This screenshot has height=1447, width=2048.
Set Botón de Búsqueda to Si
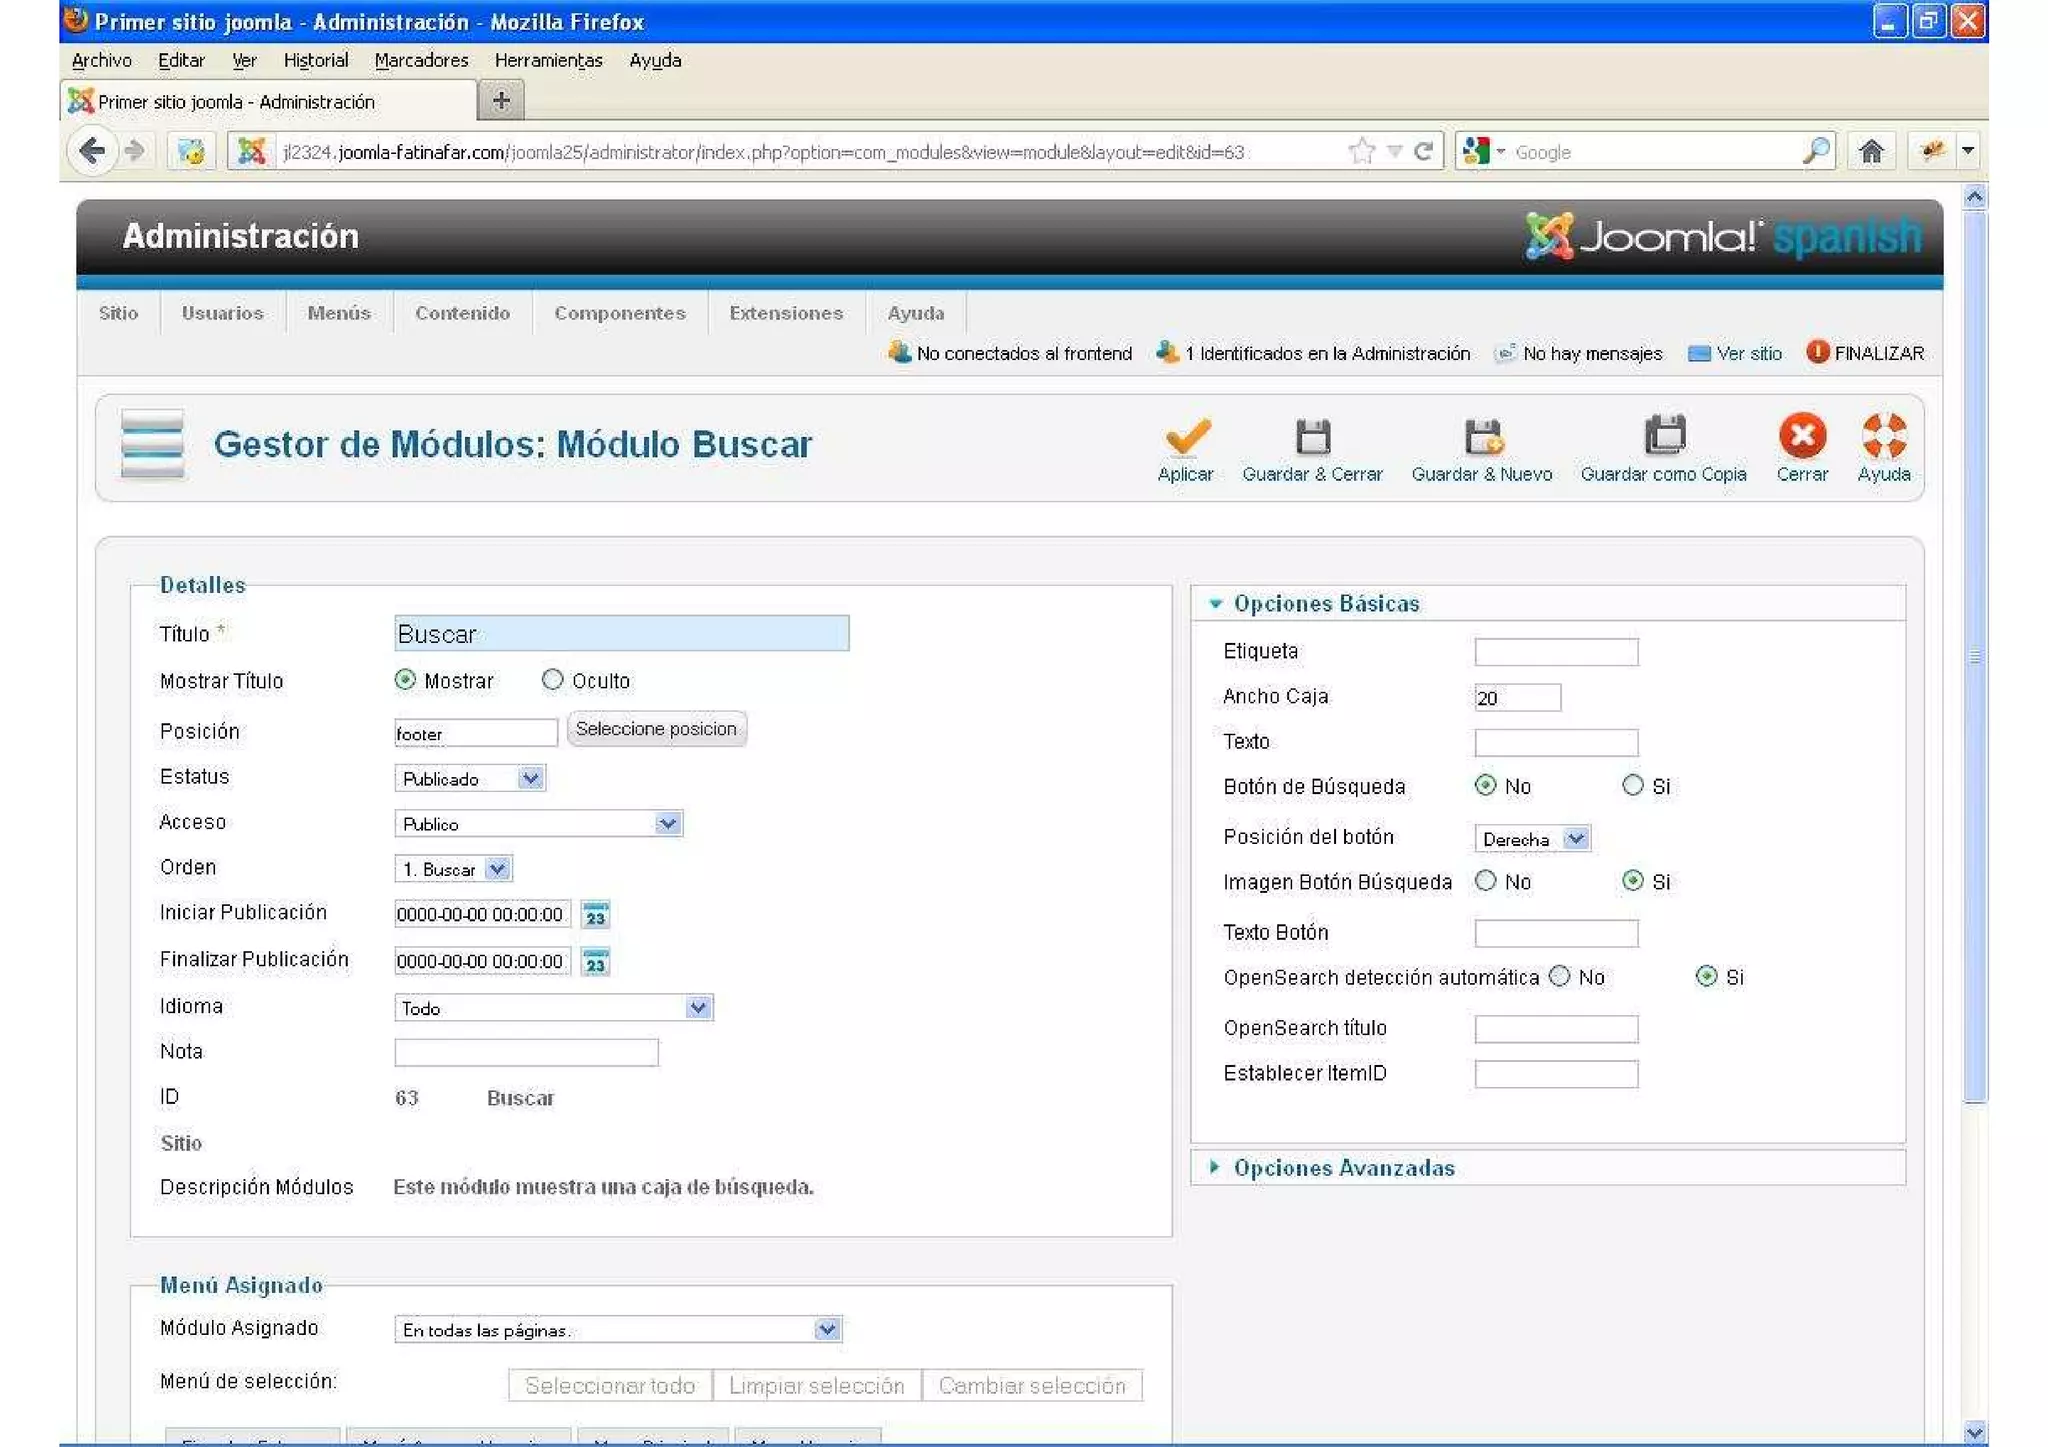(x=1633, y=786)
